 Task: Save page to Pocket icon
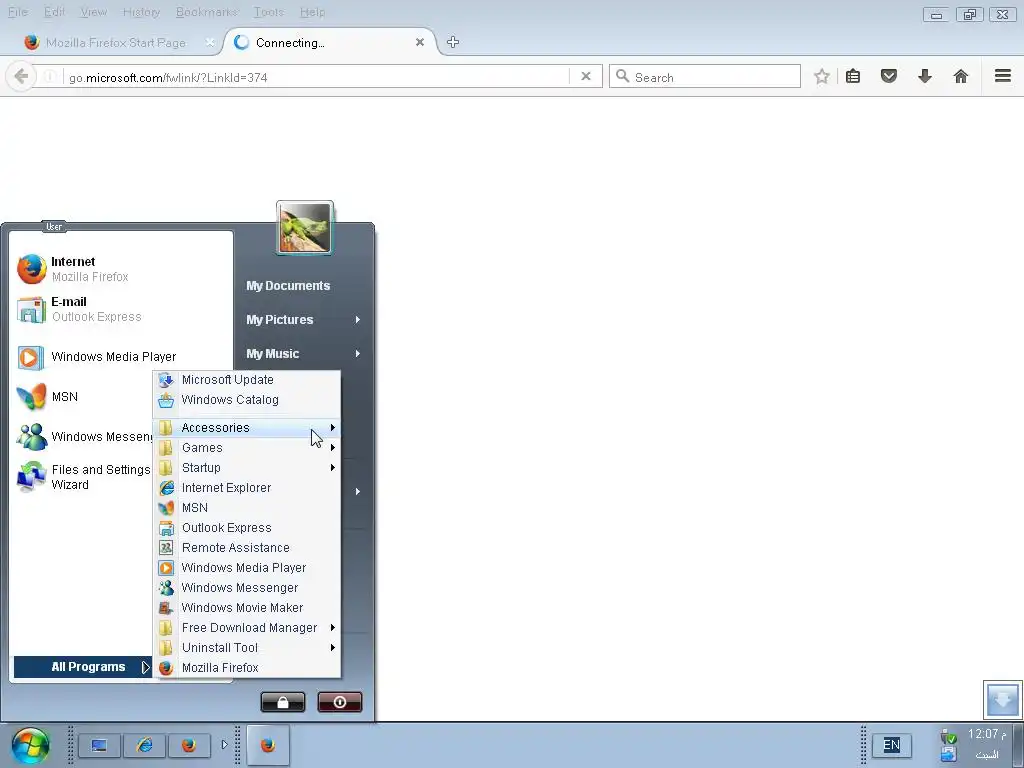tap(889, 76)
